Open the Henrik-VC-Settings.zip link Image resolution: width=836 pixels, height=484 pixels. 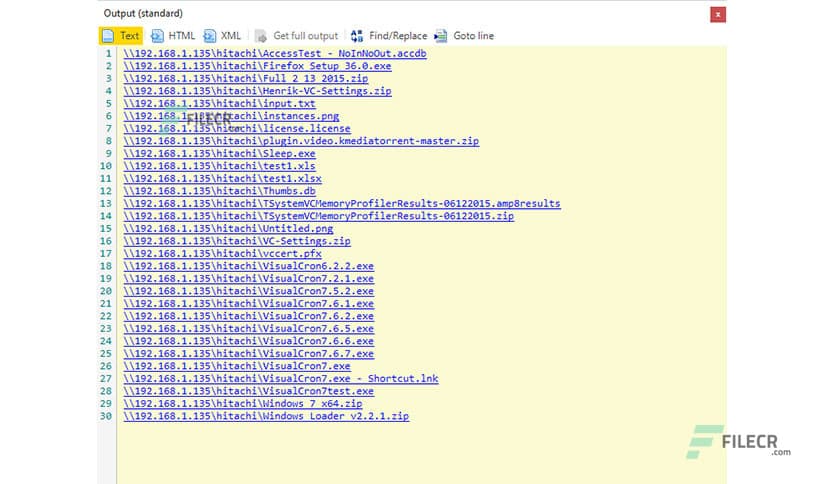click(258, 91)
